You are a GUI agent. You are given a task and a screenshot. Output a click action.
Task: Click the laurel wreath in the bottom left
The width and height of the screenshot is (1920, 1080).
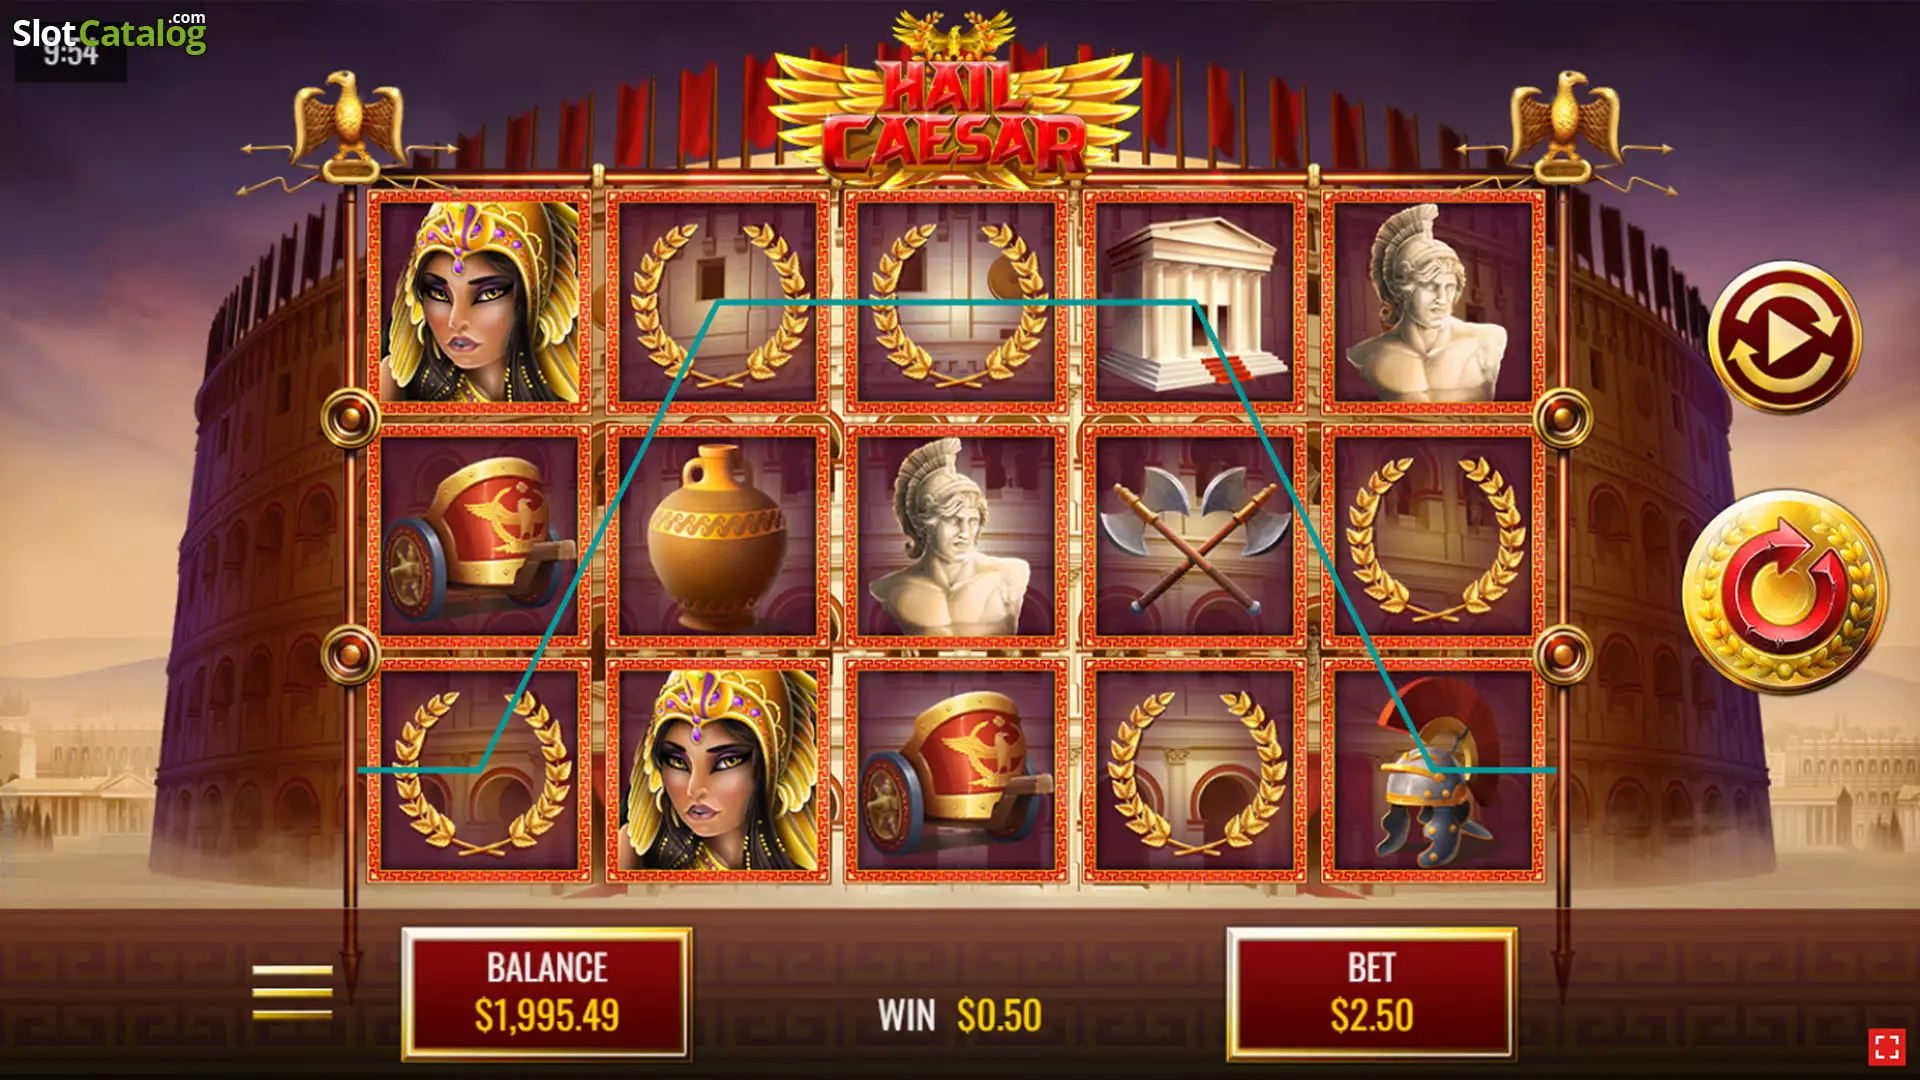(479, 770)
